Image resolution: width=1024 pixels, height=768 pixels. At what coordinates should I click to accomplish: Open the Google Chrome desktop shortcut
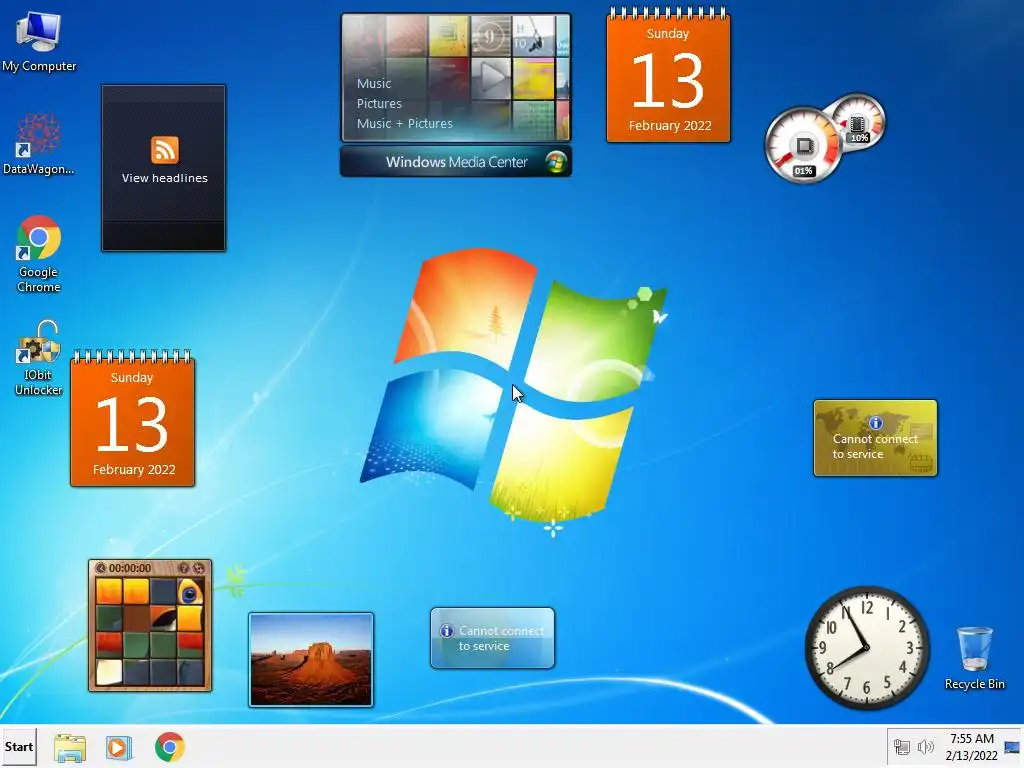39,253
